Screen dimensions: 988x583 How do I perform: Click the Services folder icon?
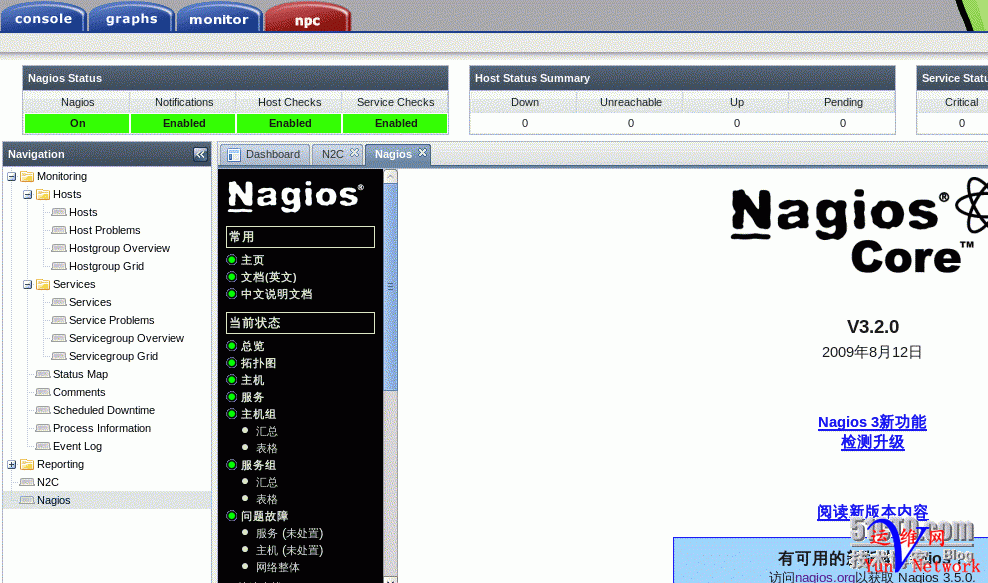click(x=43, y=284)
